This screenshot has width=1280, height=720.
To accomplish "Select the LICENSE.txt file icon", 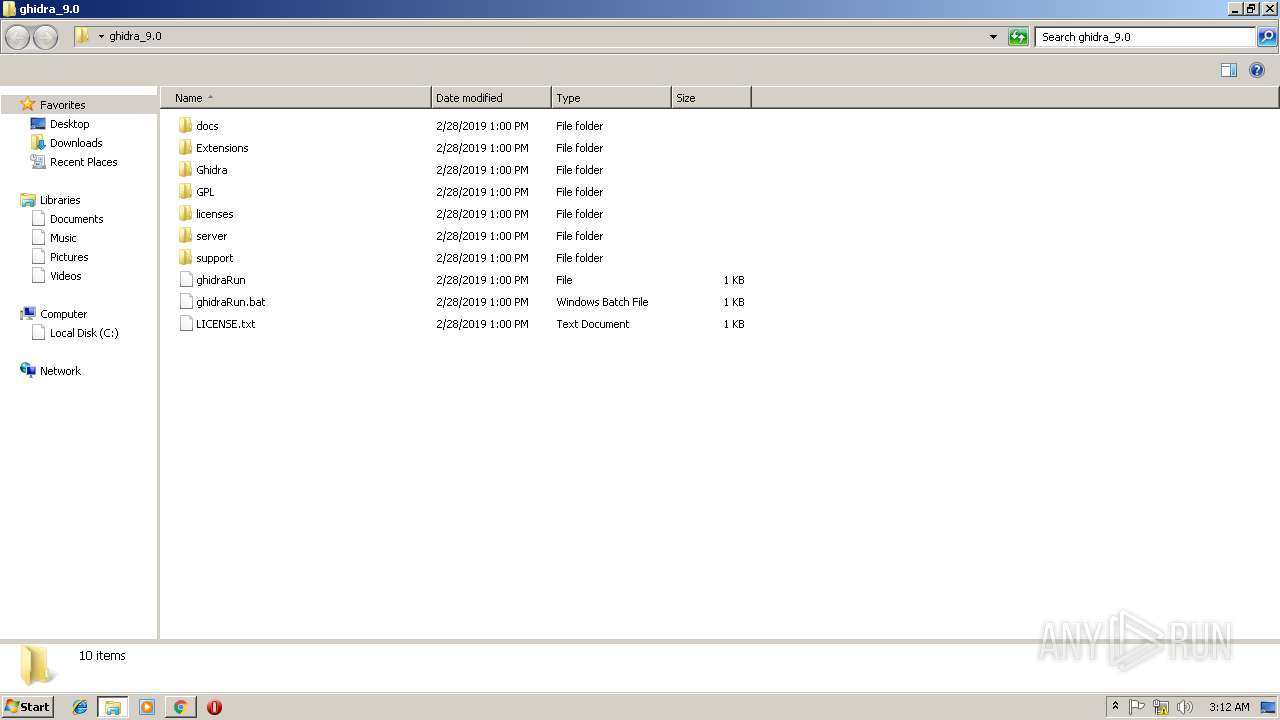I will pyautogui.click(x=185, y=324).
